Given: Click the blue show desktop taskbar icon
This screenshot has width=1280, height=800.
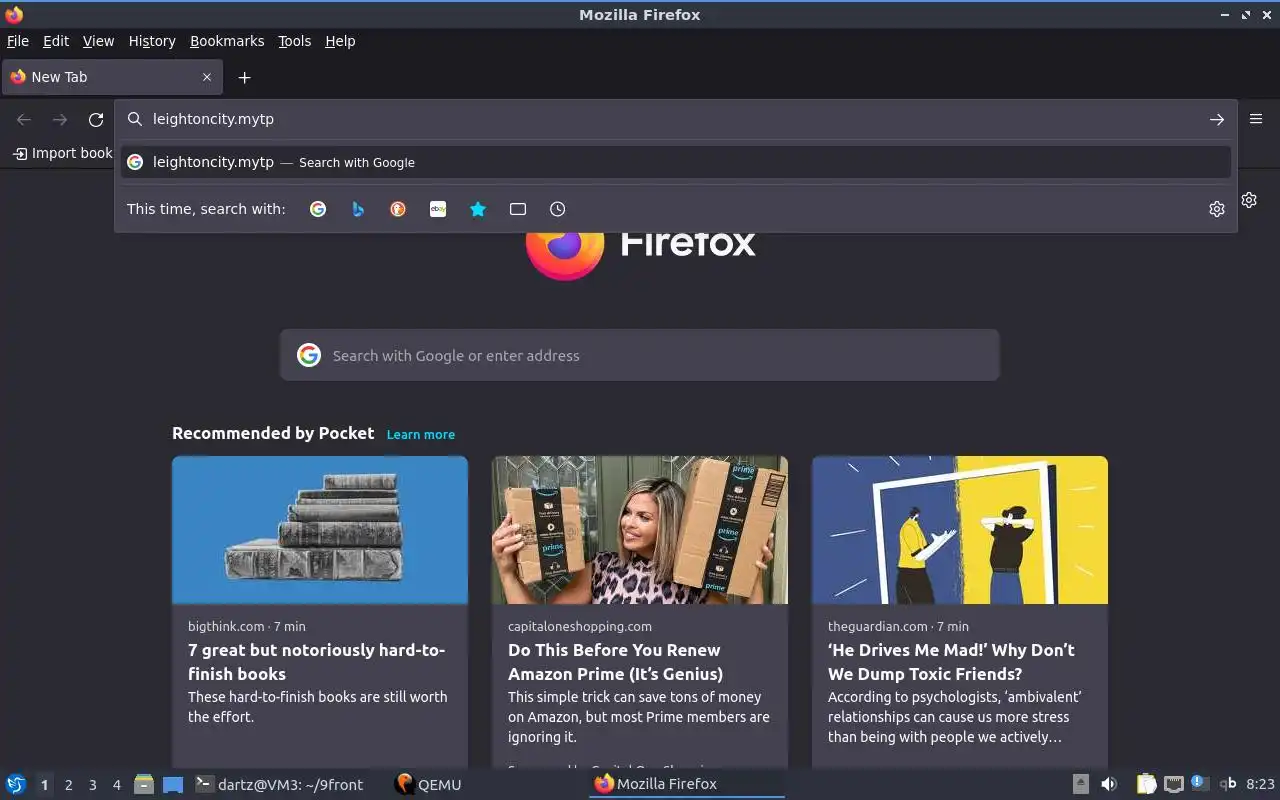Looking at the screenshot, I should [x=173, y=785].
